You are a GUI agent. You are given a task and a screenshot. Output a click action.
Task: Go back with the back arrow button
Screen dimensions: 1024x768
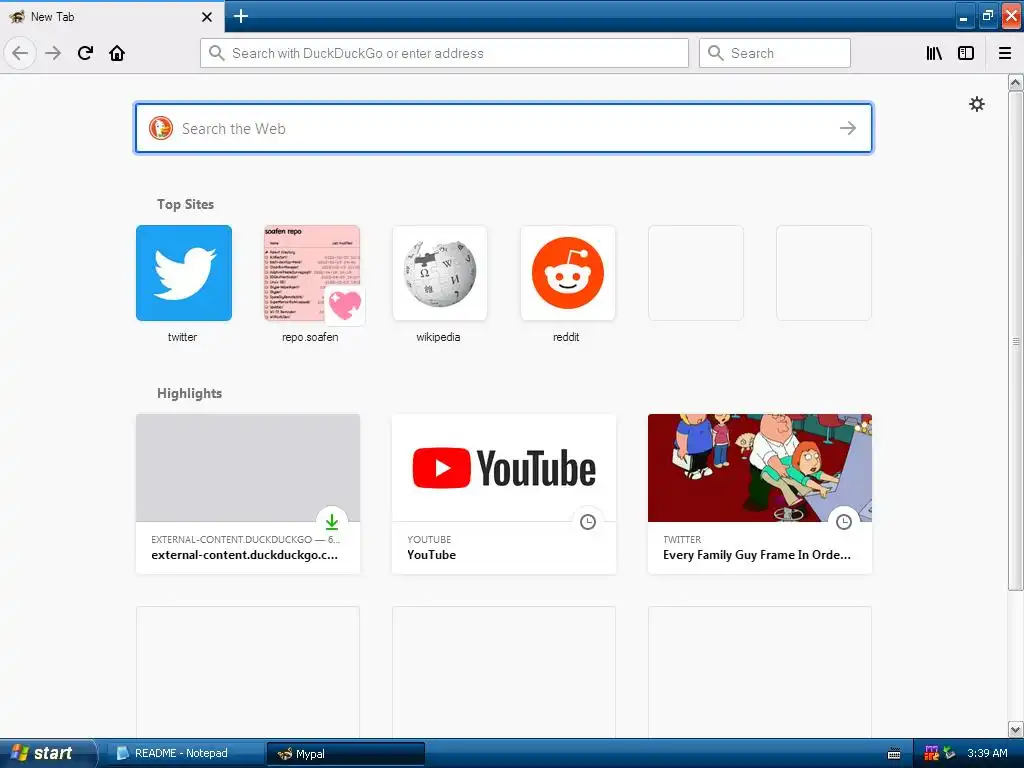click(x=20, y=53)
